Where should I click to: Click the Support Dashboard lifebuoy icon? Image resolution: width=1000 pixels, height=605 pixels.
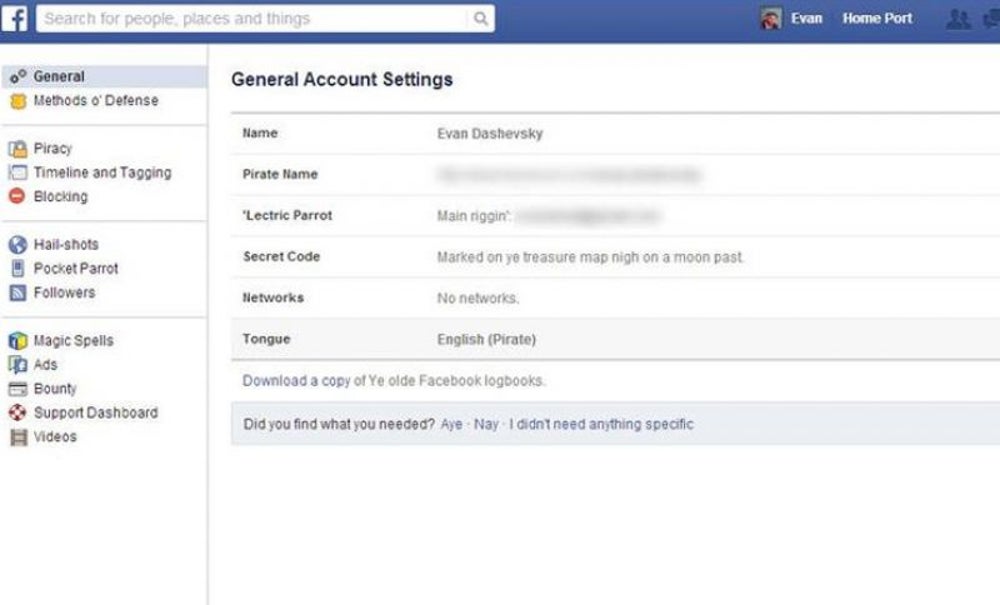tap(18, 412)
